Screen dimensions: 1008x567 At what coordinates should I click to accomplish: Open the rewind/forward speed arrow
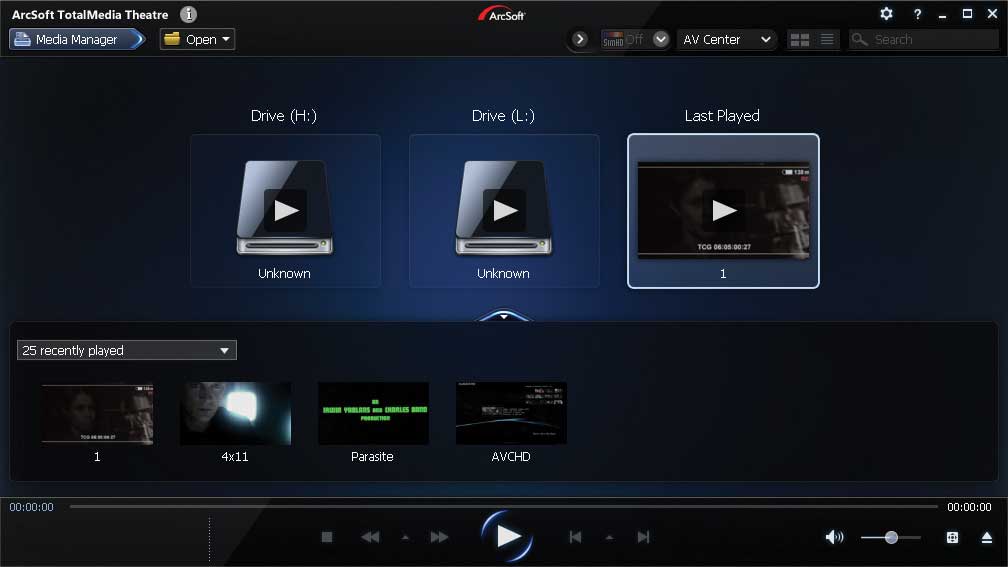(406, 537)
